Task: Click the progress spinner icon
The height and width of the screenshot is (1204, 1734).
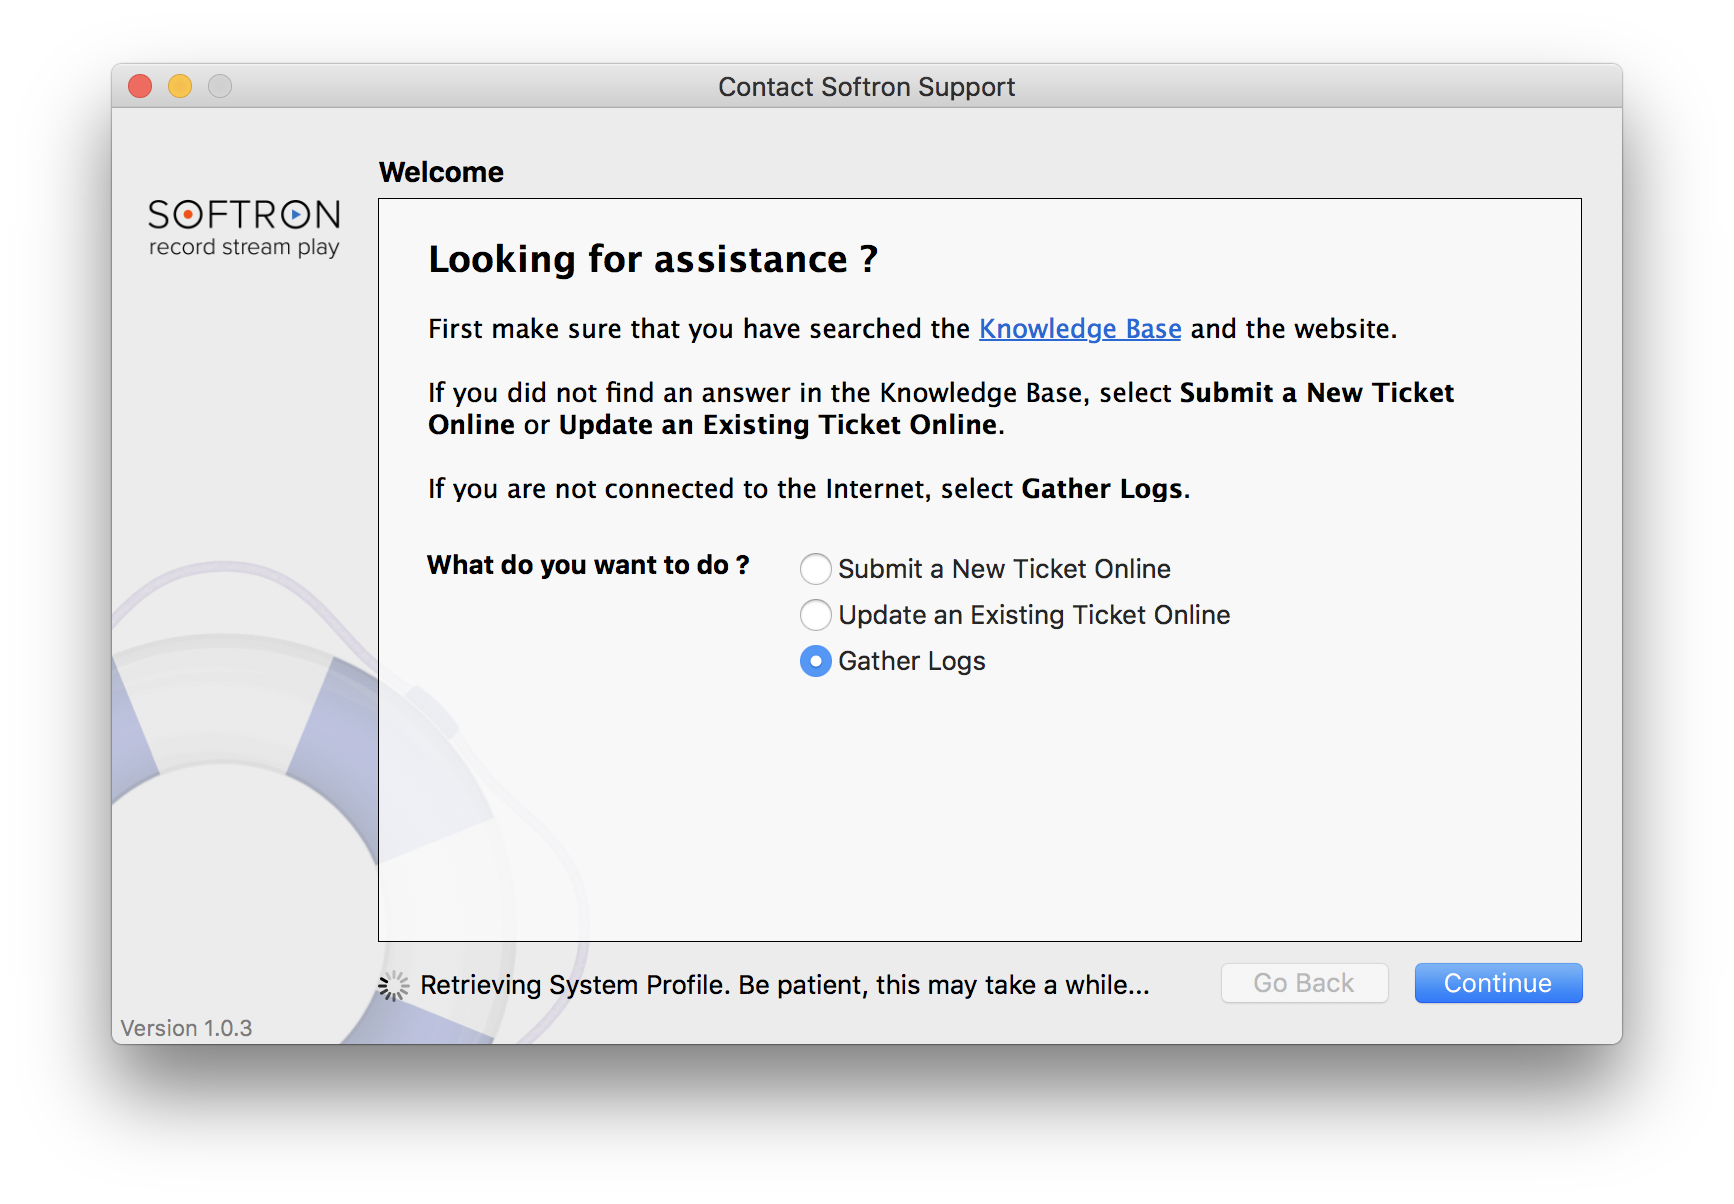Action: pyautogui.click(x=393, y=986)
